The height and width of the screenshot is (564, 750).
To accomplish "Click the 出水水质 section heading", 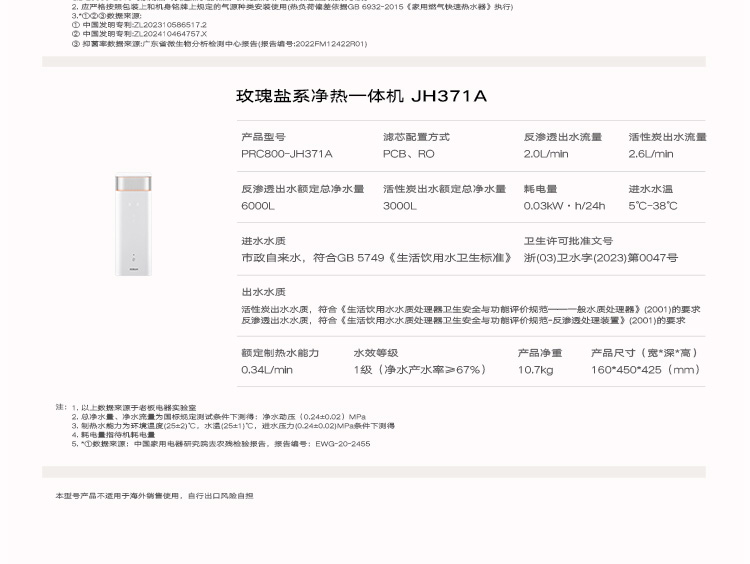I will point(263,292).
